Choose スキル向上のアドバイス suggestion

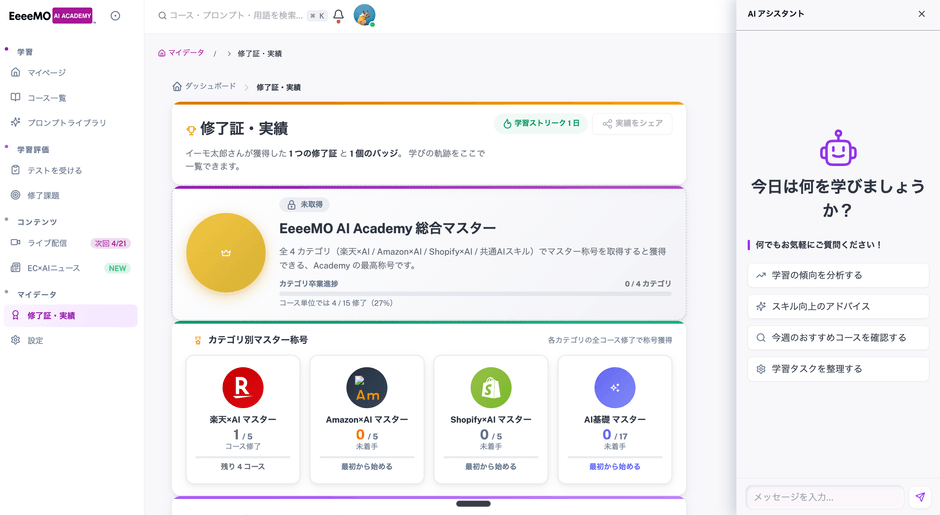pyautogui.click(x=838, y=306)
